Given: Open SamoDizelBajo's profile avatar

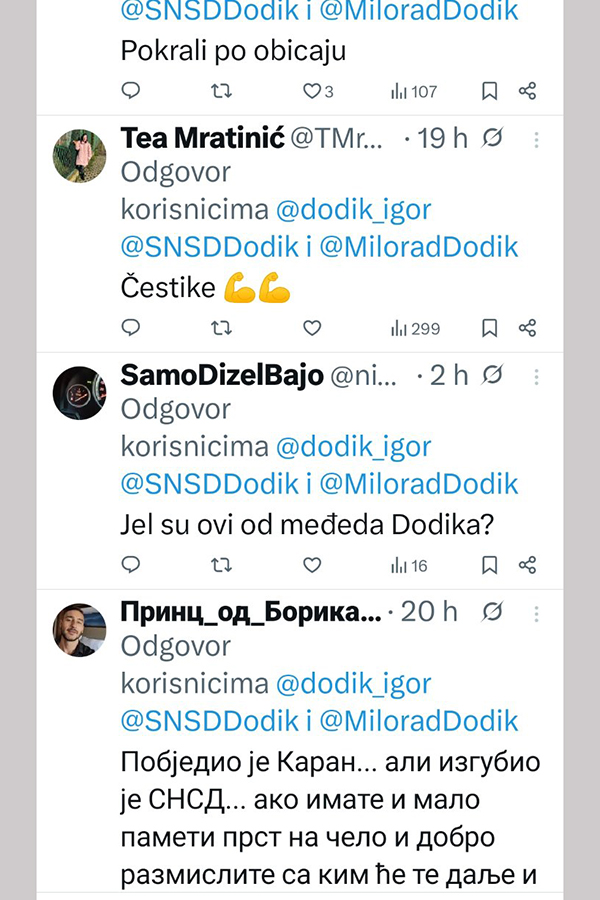Looking at the screenshot, I should 79,393.
